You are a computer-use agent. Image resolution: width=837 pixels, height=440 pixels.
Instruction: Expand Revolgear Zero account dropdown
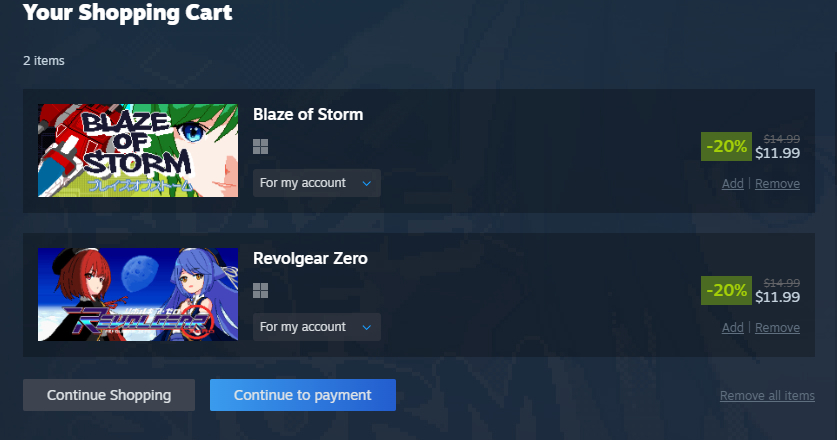(317, 327)
